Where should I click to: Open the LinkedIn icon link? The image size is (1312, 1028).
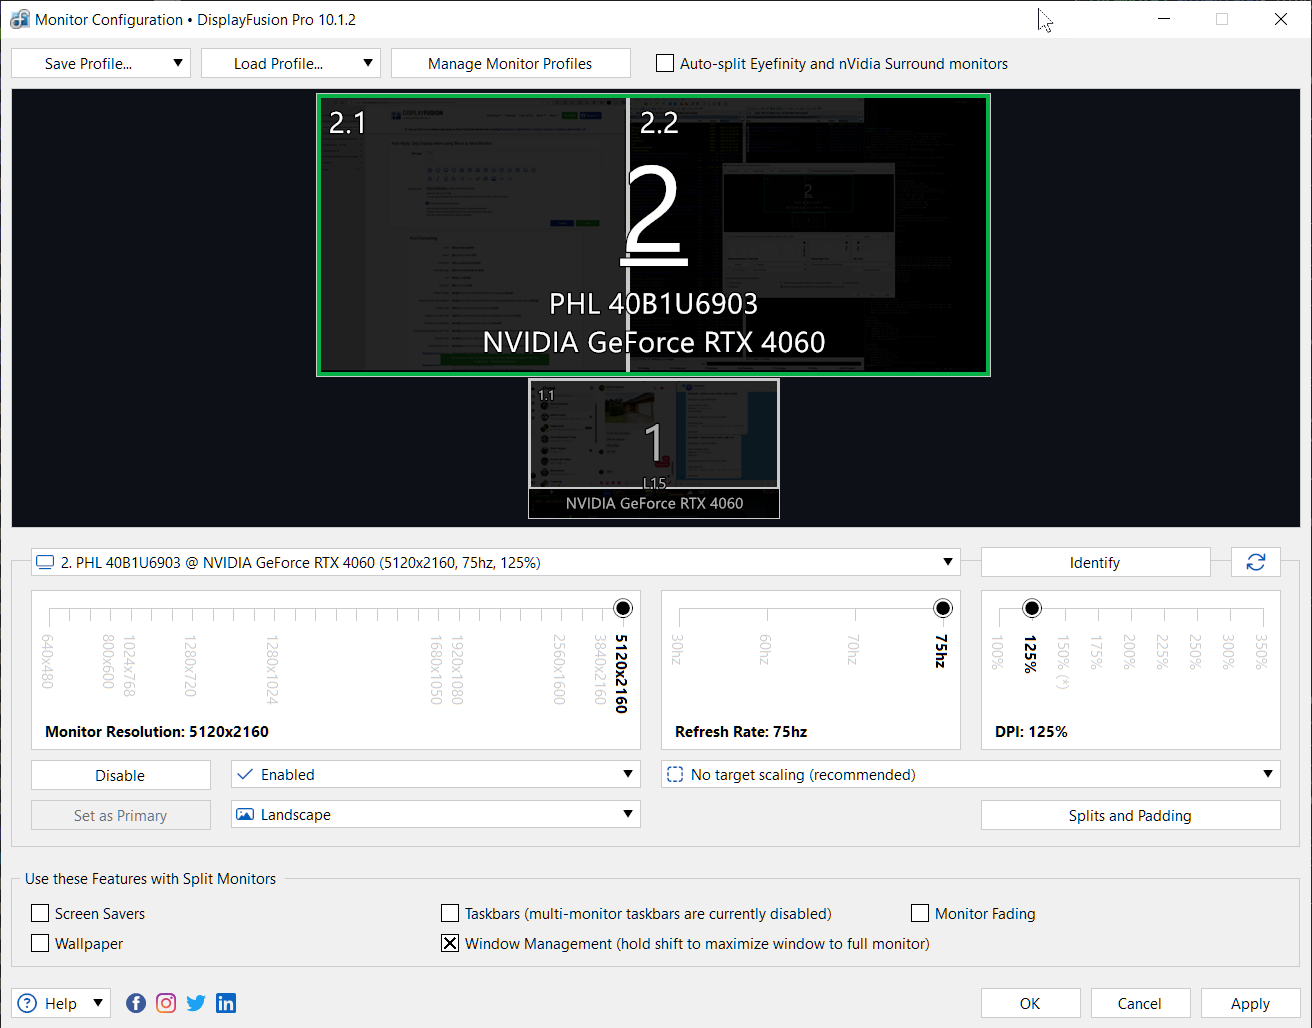point(226,1003)
